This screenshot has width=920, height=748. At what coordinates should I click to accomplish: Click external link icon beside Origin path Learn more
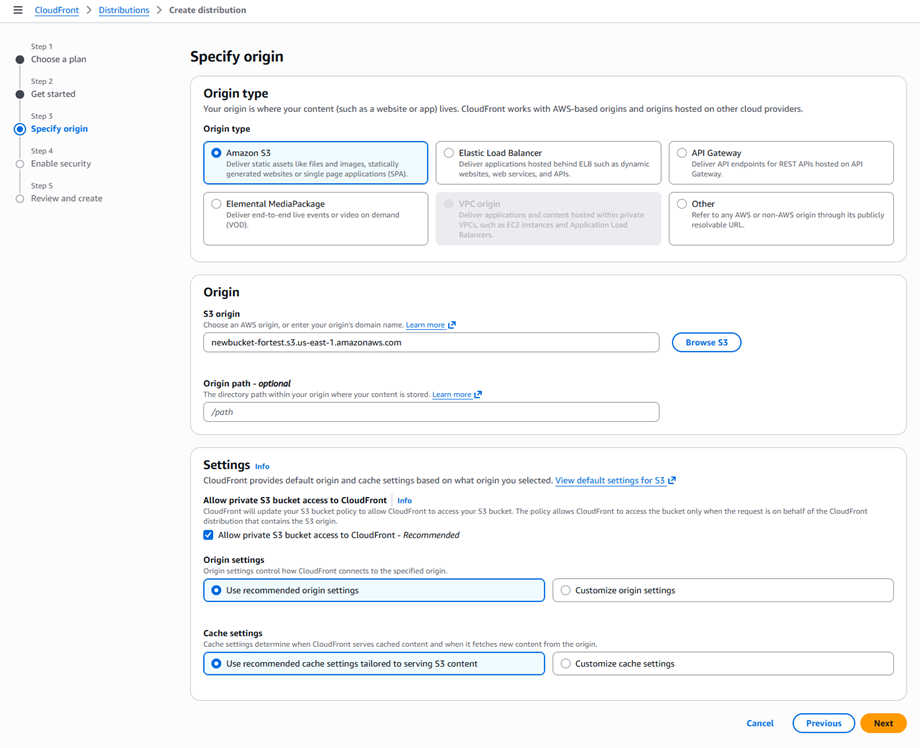pyautogui.click(x=478, y=395)
